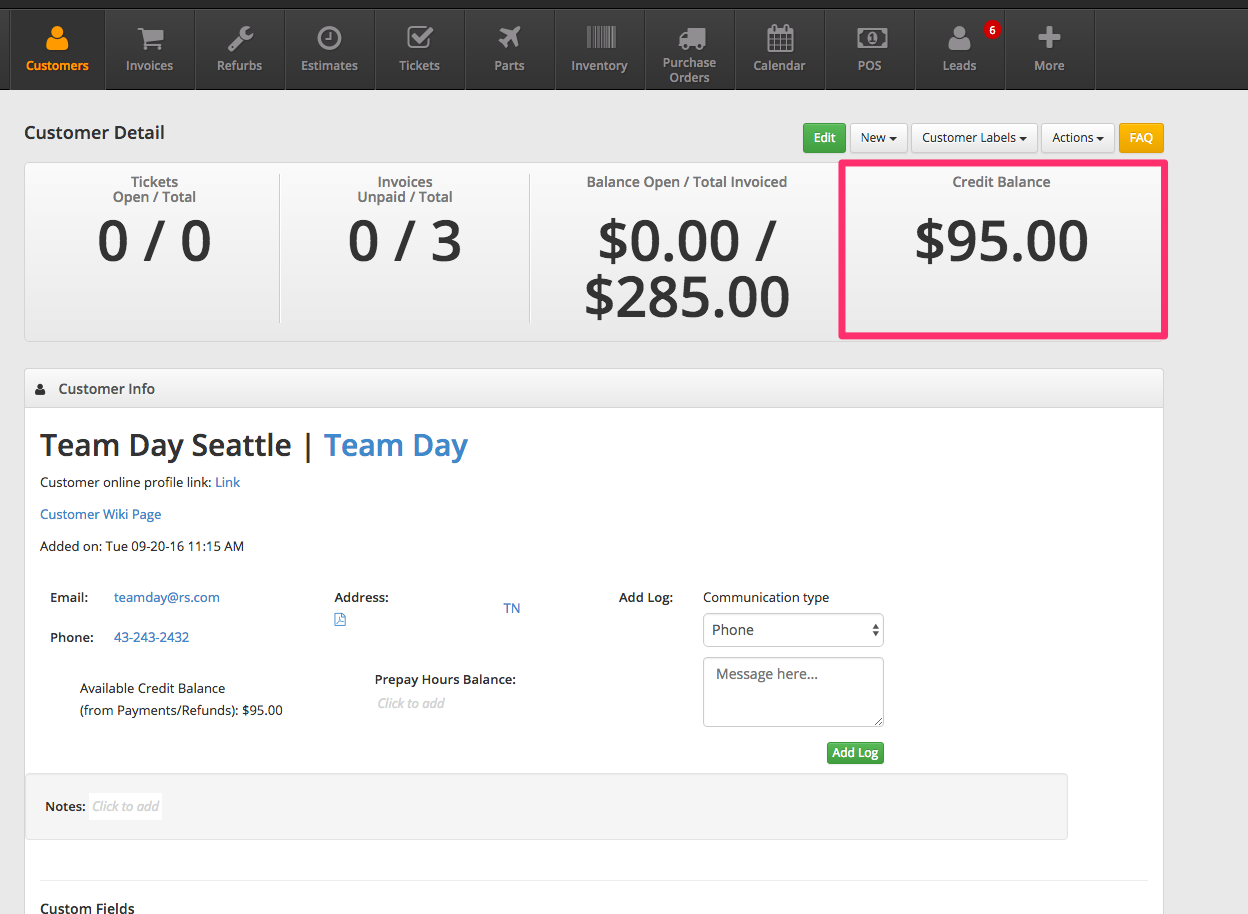Viewport: 1248px width, 914px height.
Task: Open Tickets checkmark icon
Action: point(419,39)
